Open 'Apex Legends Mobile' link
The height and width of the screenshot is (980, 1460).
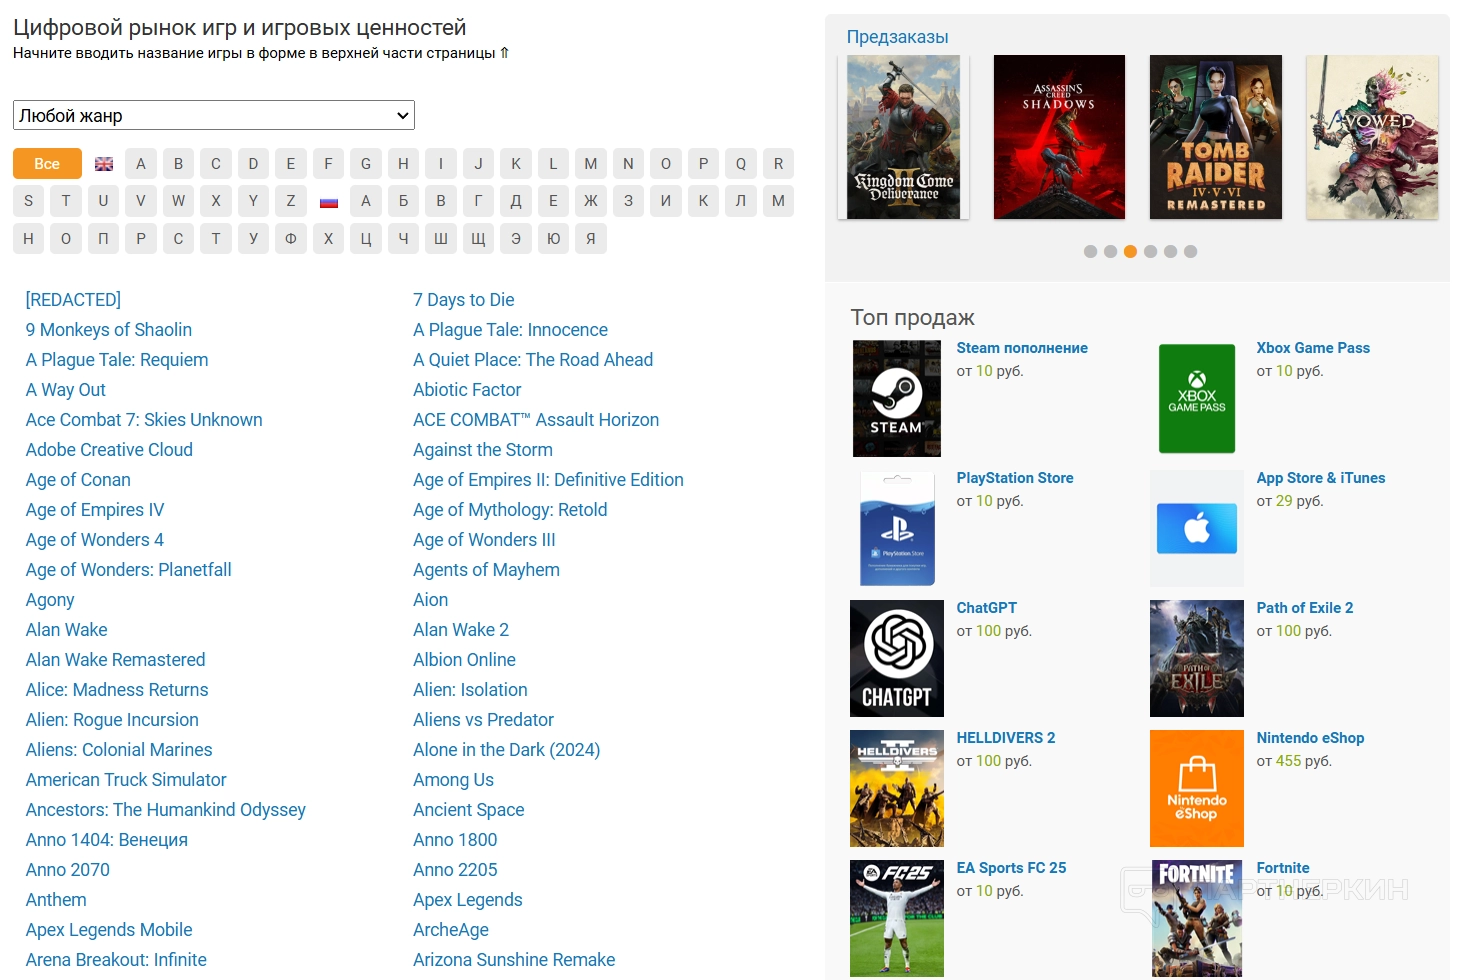coord(109,930)
